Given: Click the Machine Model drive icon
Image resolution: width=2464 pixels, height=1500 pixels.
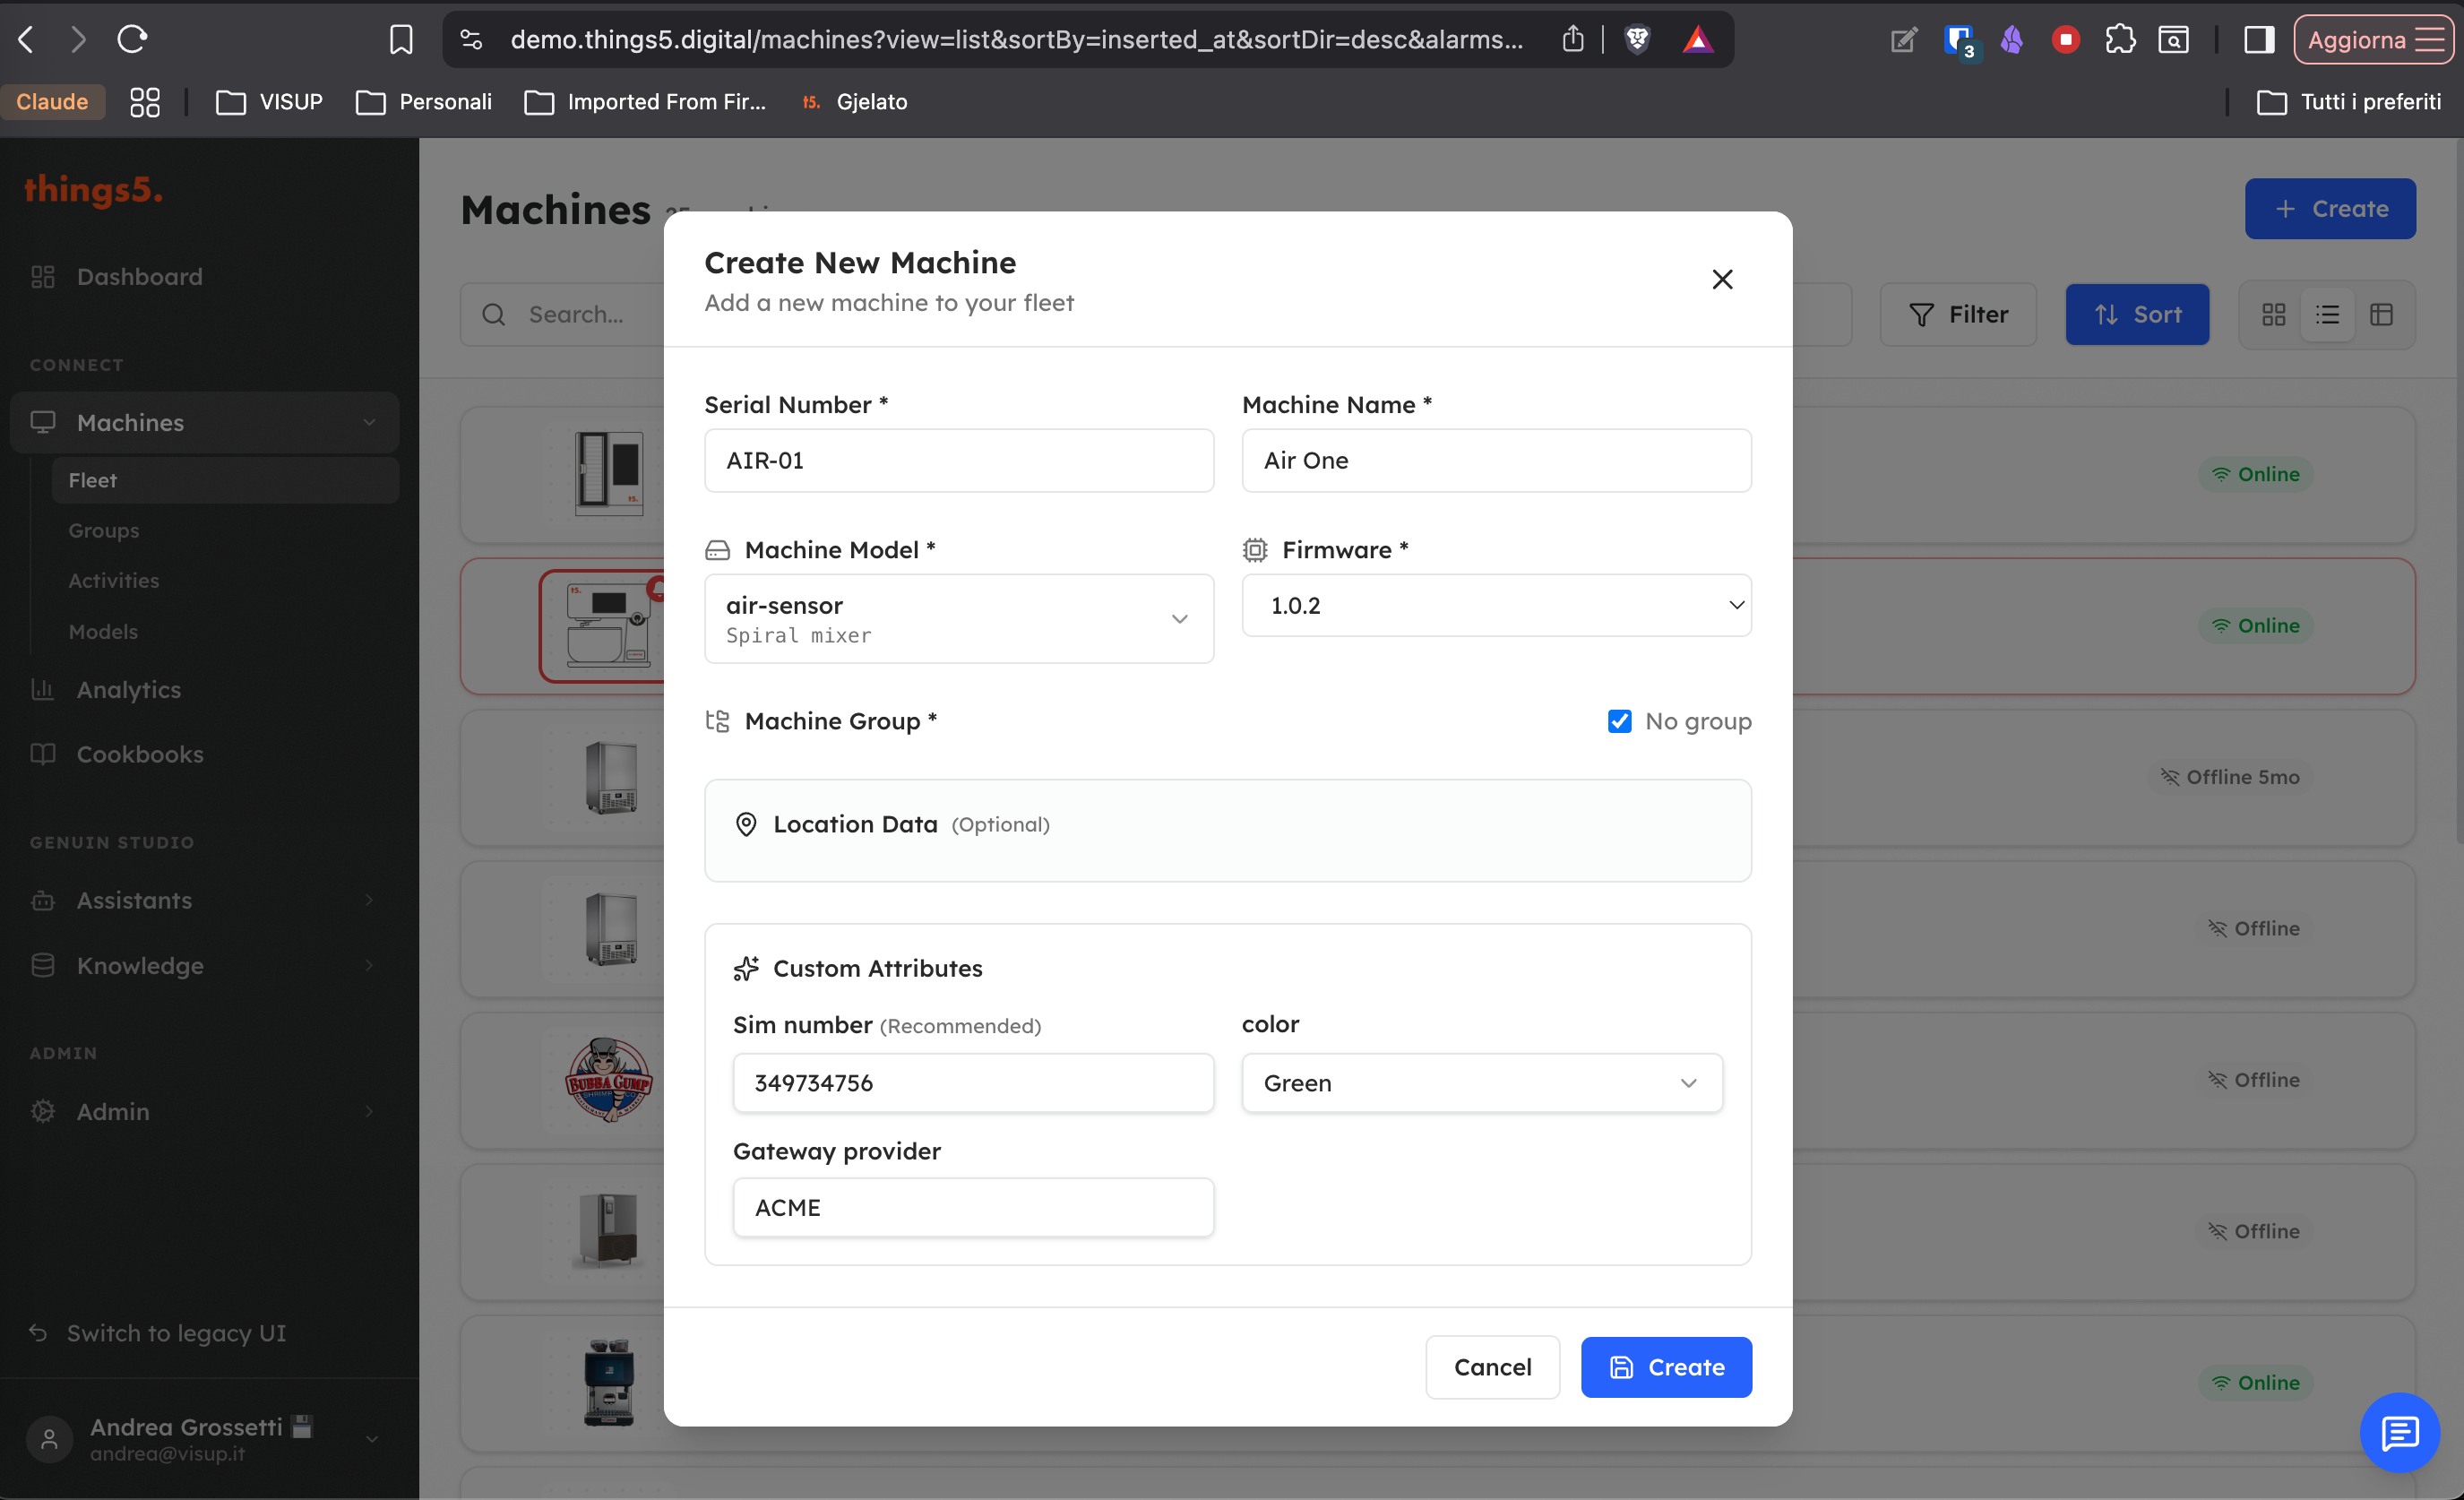Looking at the screenshot, I should pos(717,550).
